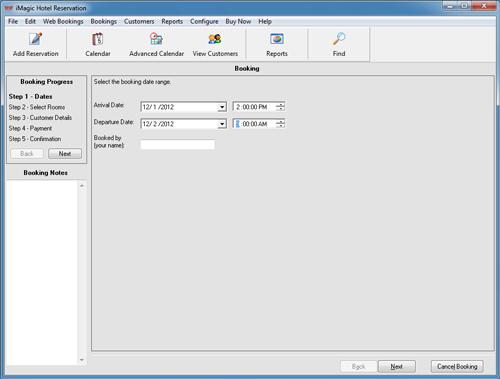Select Step 4 - Payment
The width and height of the screenshot is (500, 379).
tap(30, 128)
